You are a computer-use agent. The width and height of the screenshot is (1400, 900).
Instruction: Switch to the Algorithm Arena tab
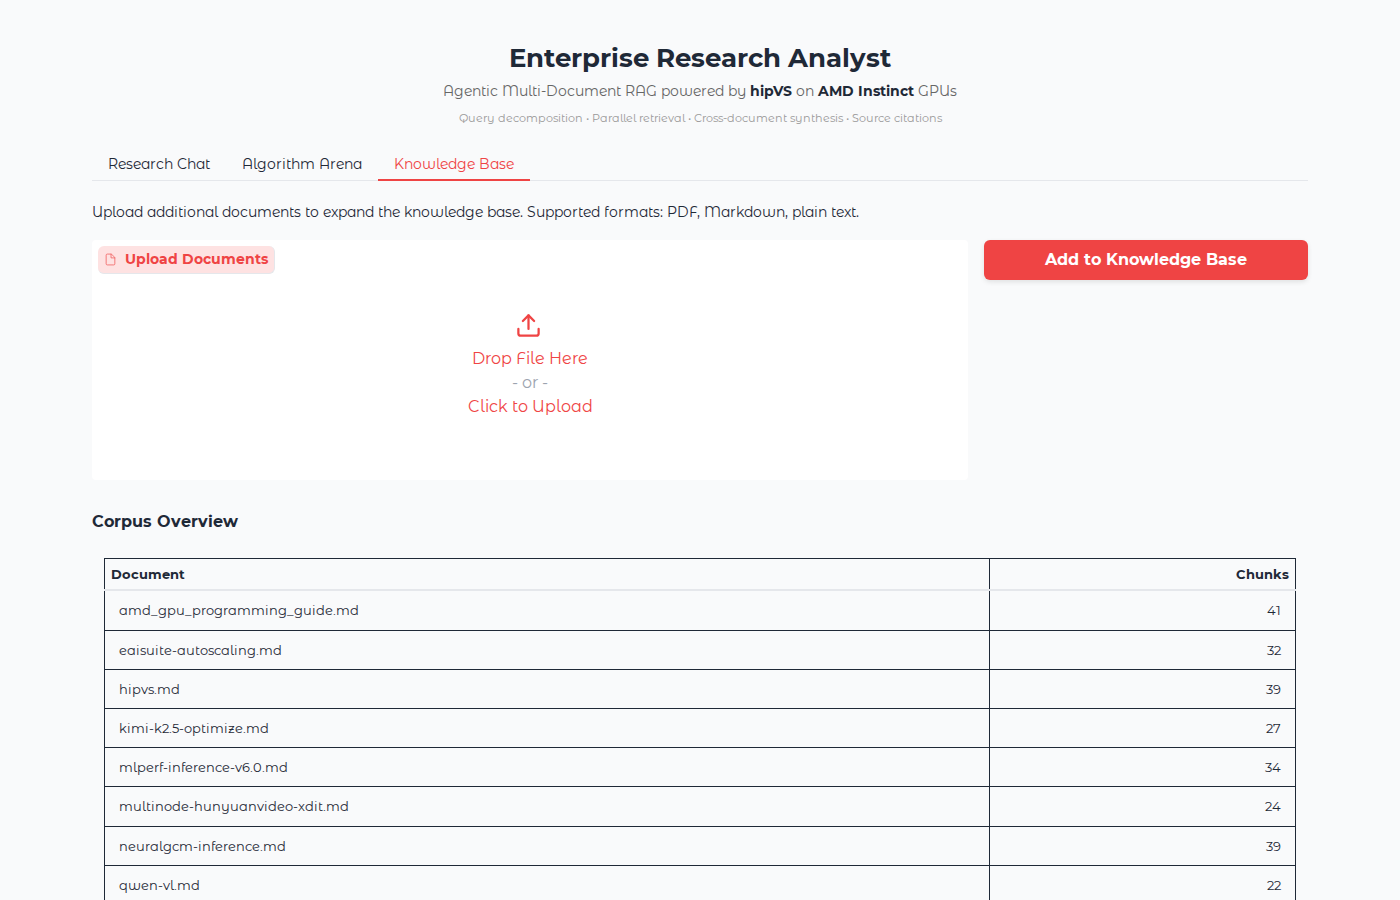coord(302,164)
